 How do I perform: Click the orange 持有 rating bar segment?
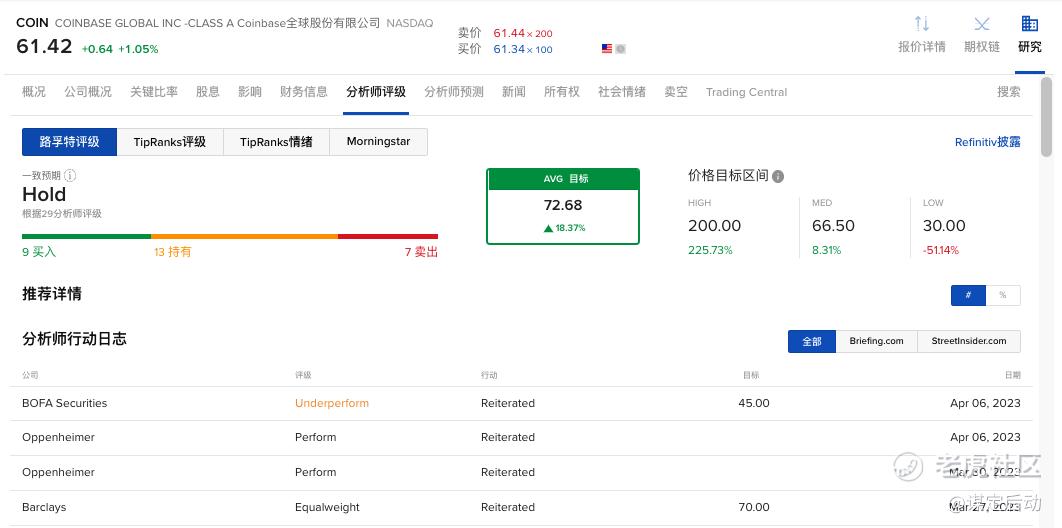point(245,236)
